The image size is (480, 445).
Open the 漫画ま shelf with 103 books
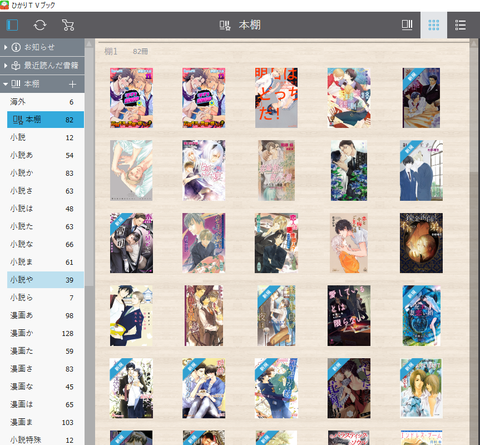(42, 422)
